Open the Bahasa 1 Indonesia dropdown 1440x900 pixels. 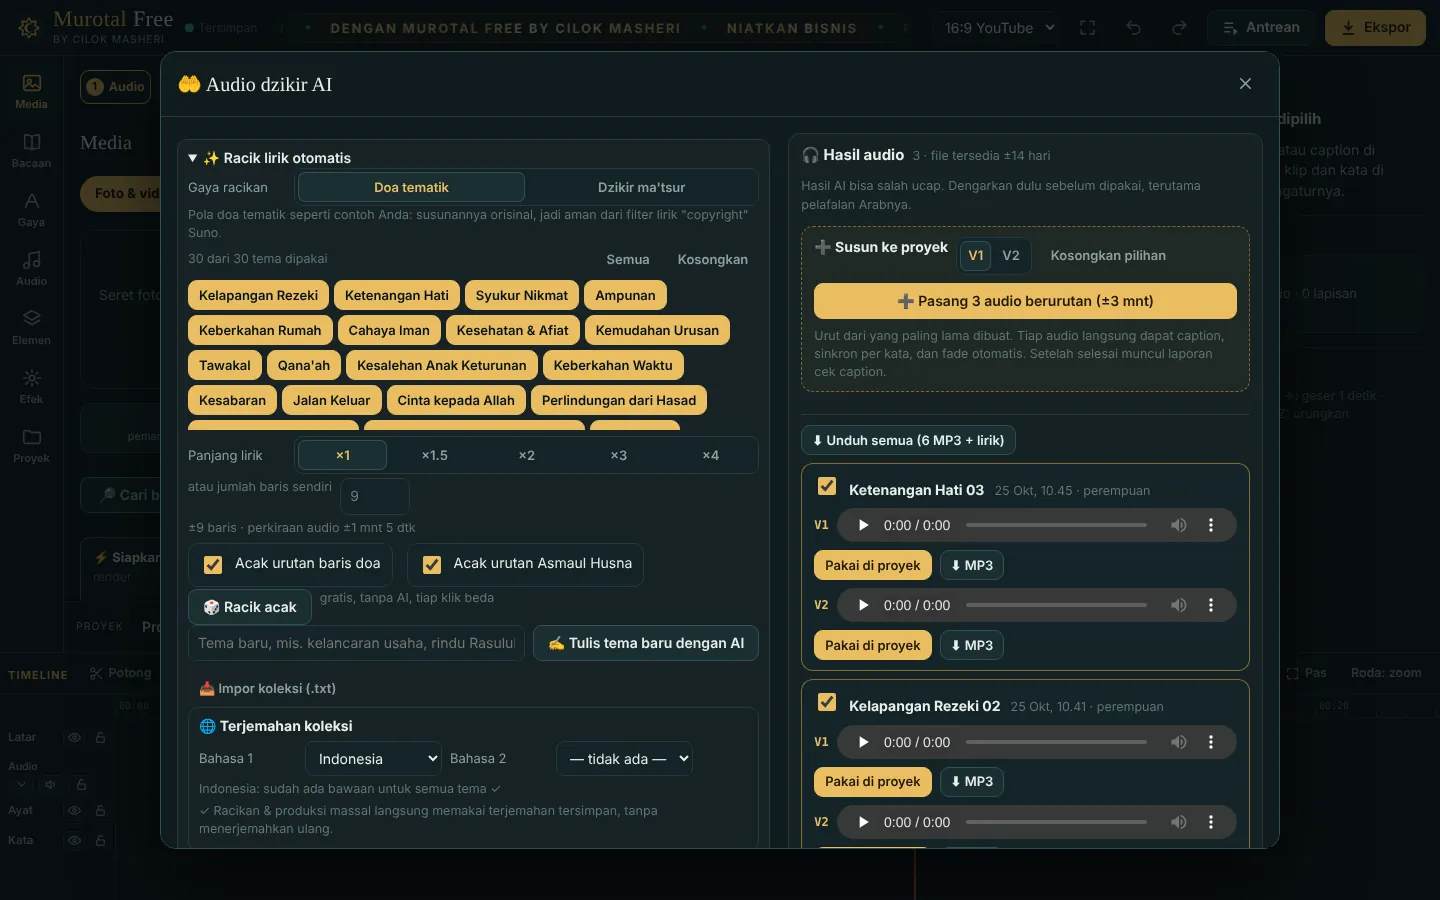point(373,759)
